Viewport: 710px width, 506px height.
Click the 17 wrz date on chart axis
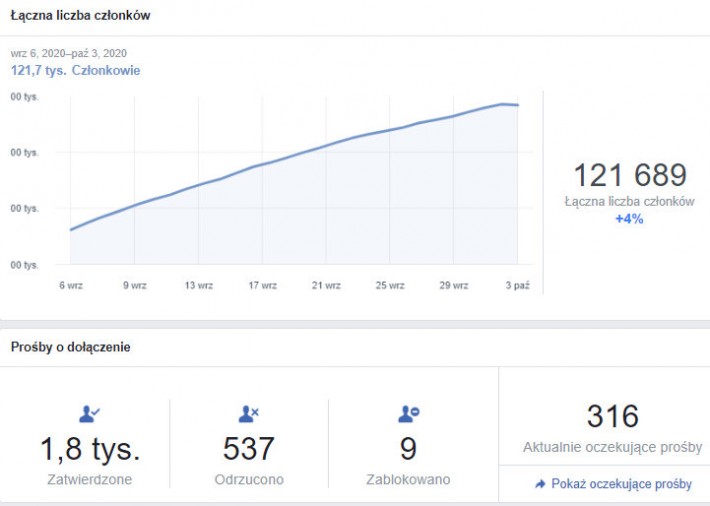[262, 285]
